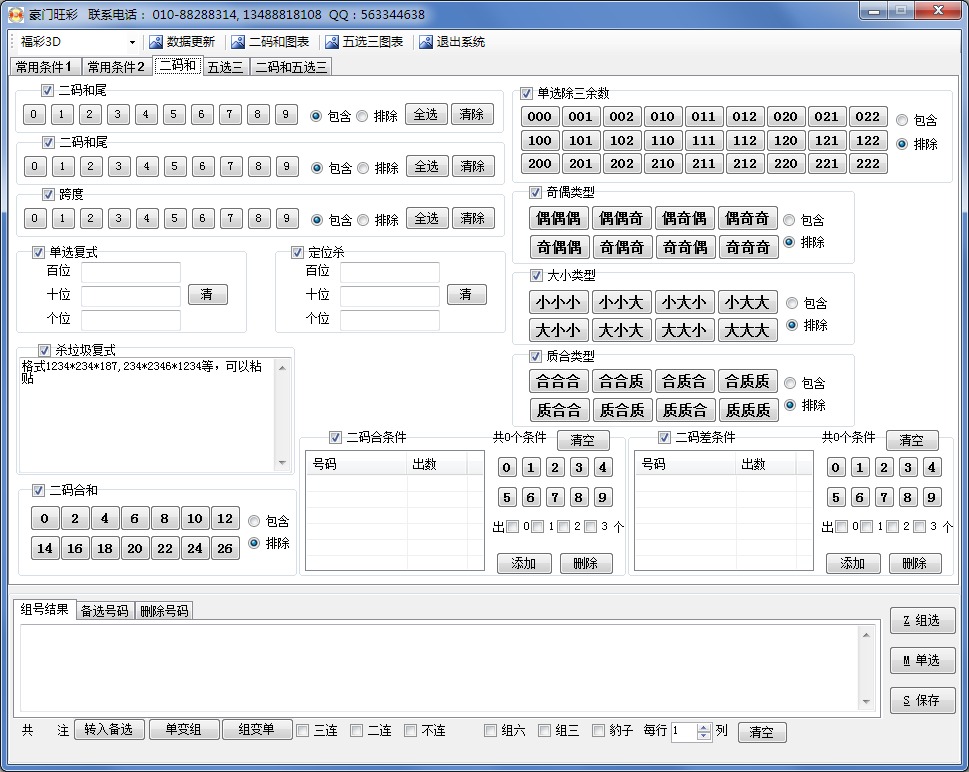Screen dimensions: 969x772
Task: Open the 五选三图表 chart icon
Action: point(332,42)
